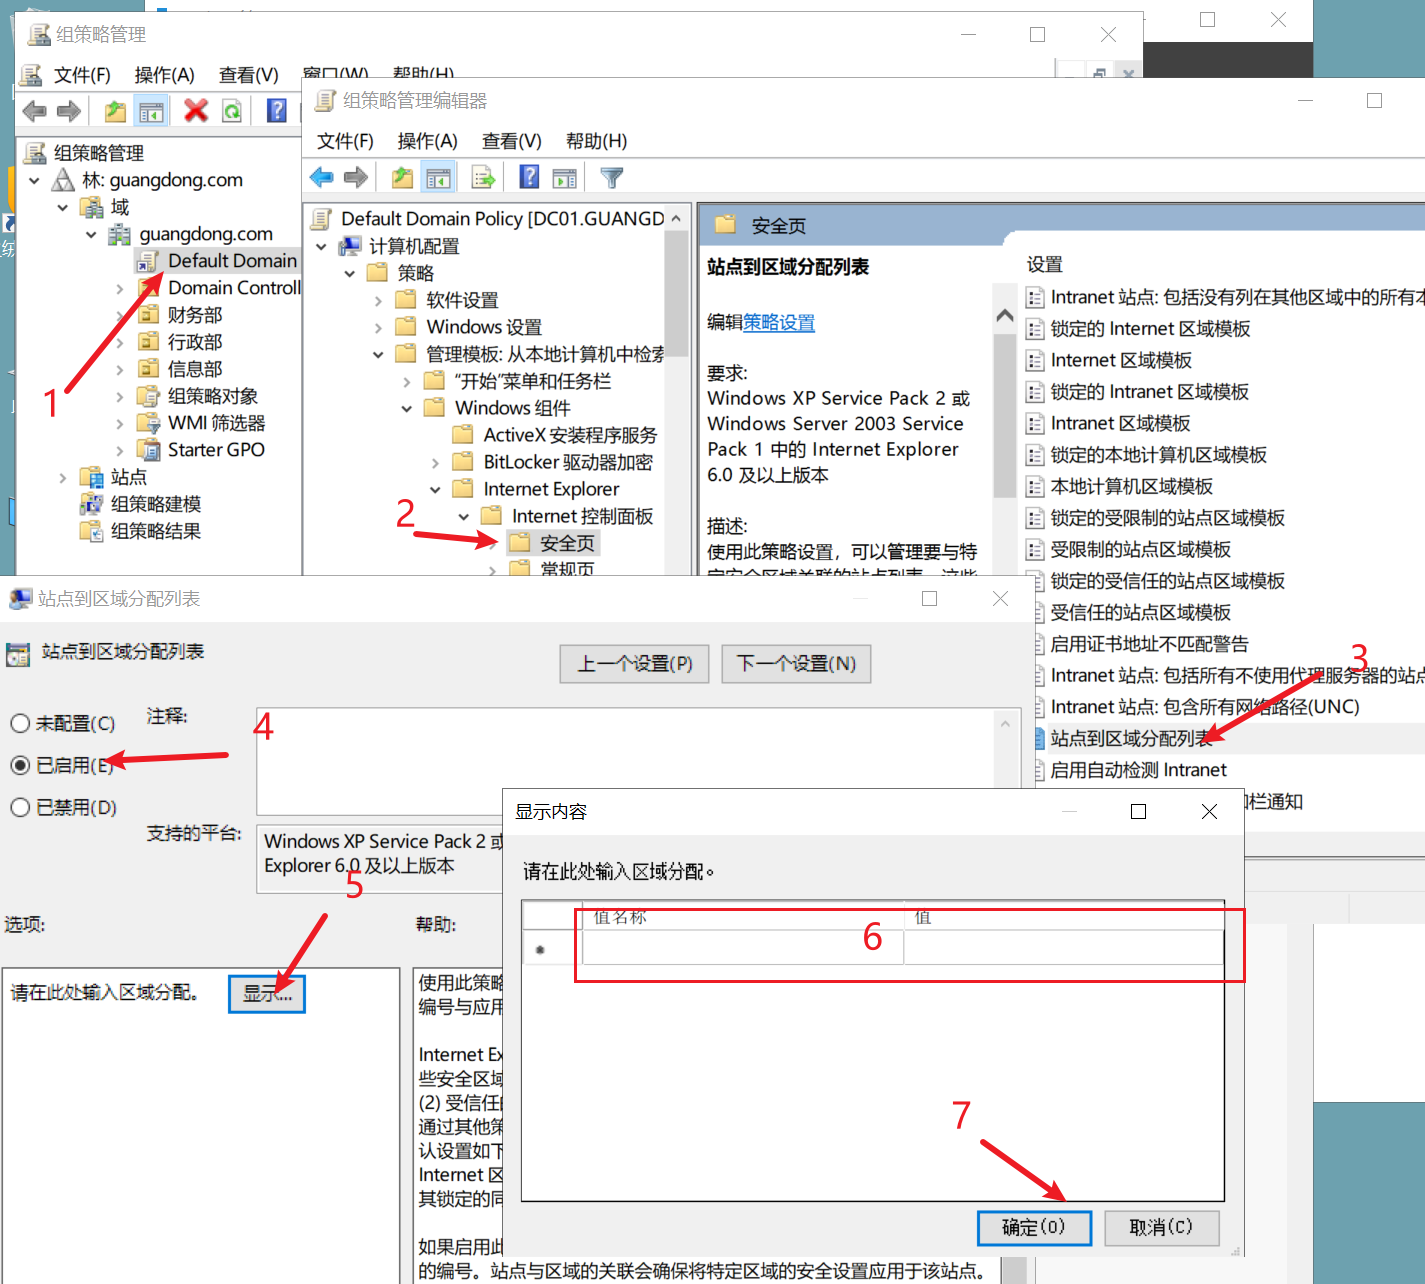
Task: Expand the 软件设置 node
Action: point(378,300)
